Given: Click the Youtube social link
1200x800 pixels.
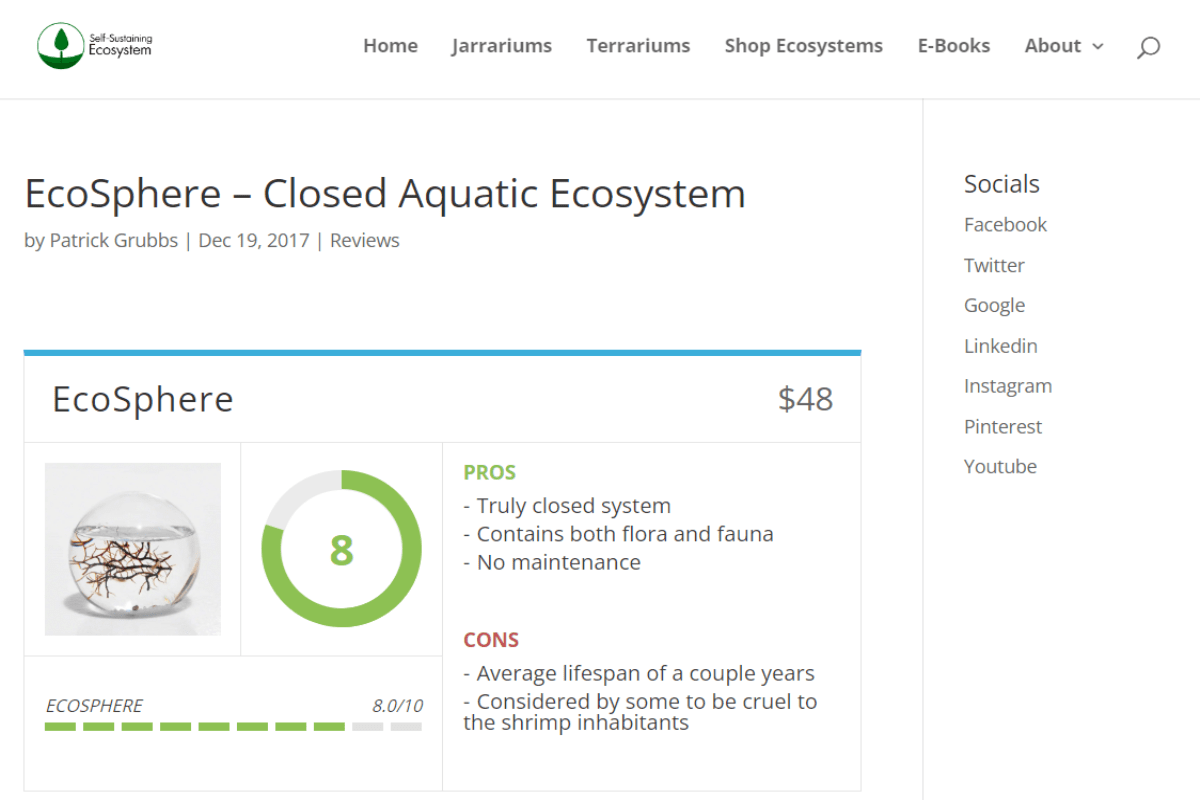Looking at the screenshot, I should click(1000, 467).
